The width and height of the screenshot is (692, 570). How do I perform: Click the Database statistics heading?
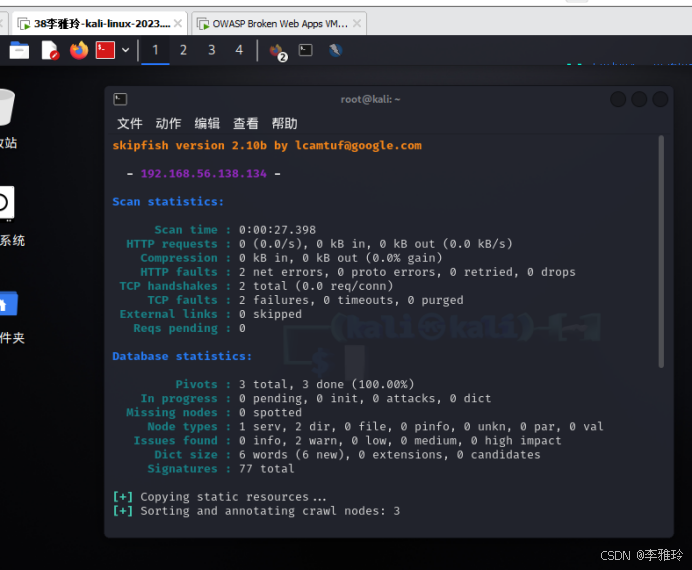click(182, 356)
